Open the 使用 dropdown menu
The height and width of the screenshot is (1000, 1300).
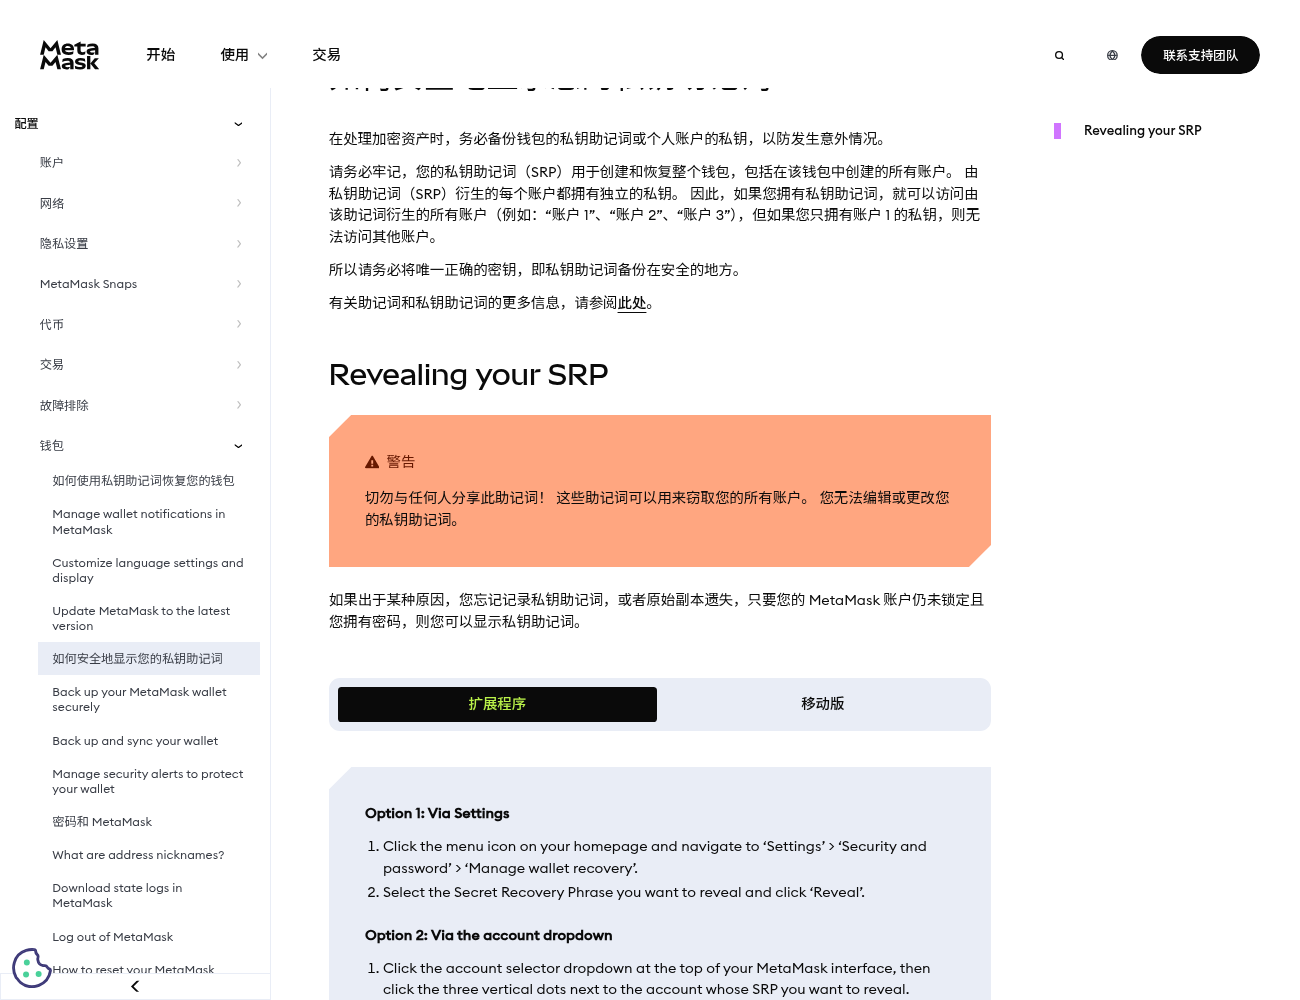click(x=244, y=55)
